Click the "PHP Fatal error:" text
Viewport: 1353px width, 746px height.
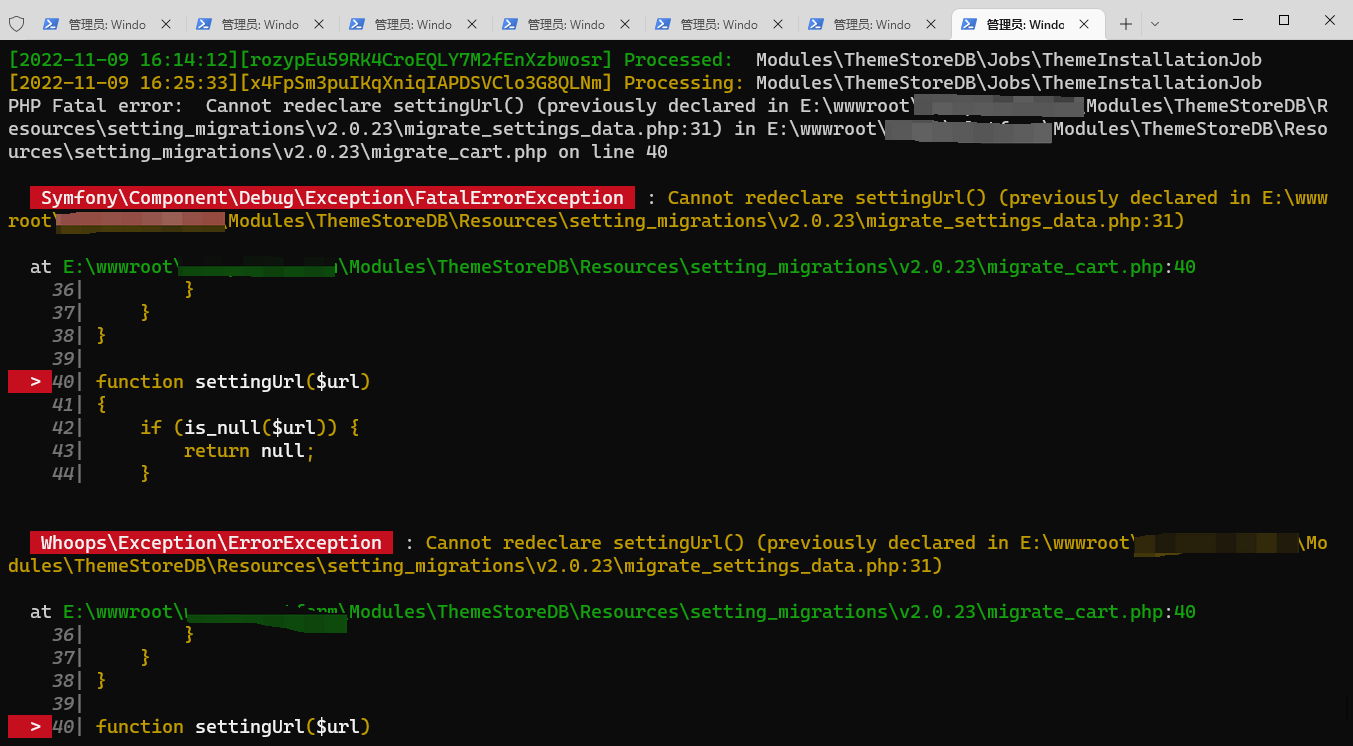[x=95, y=106]
